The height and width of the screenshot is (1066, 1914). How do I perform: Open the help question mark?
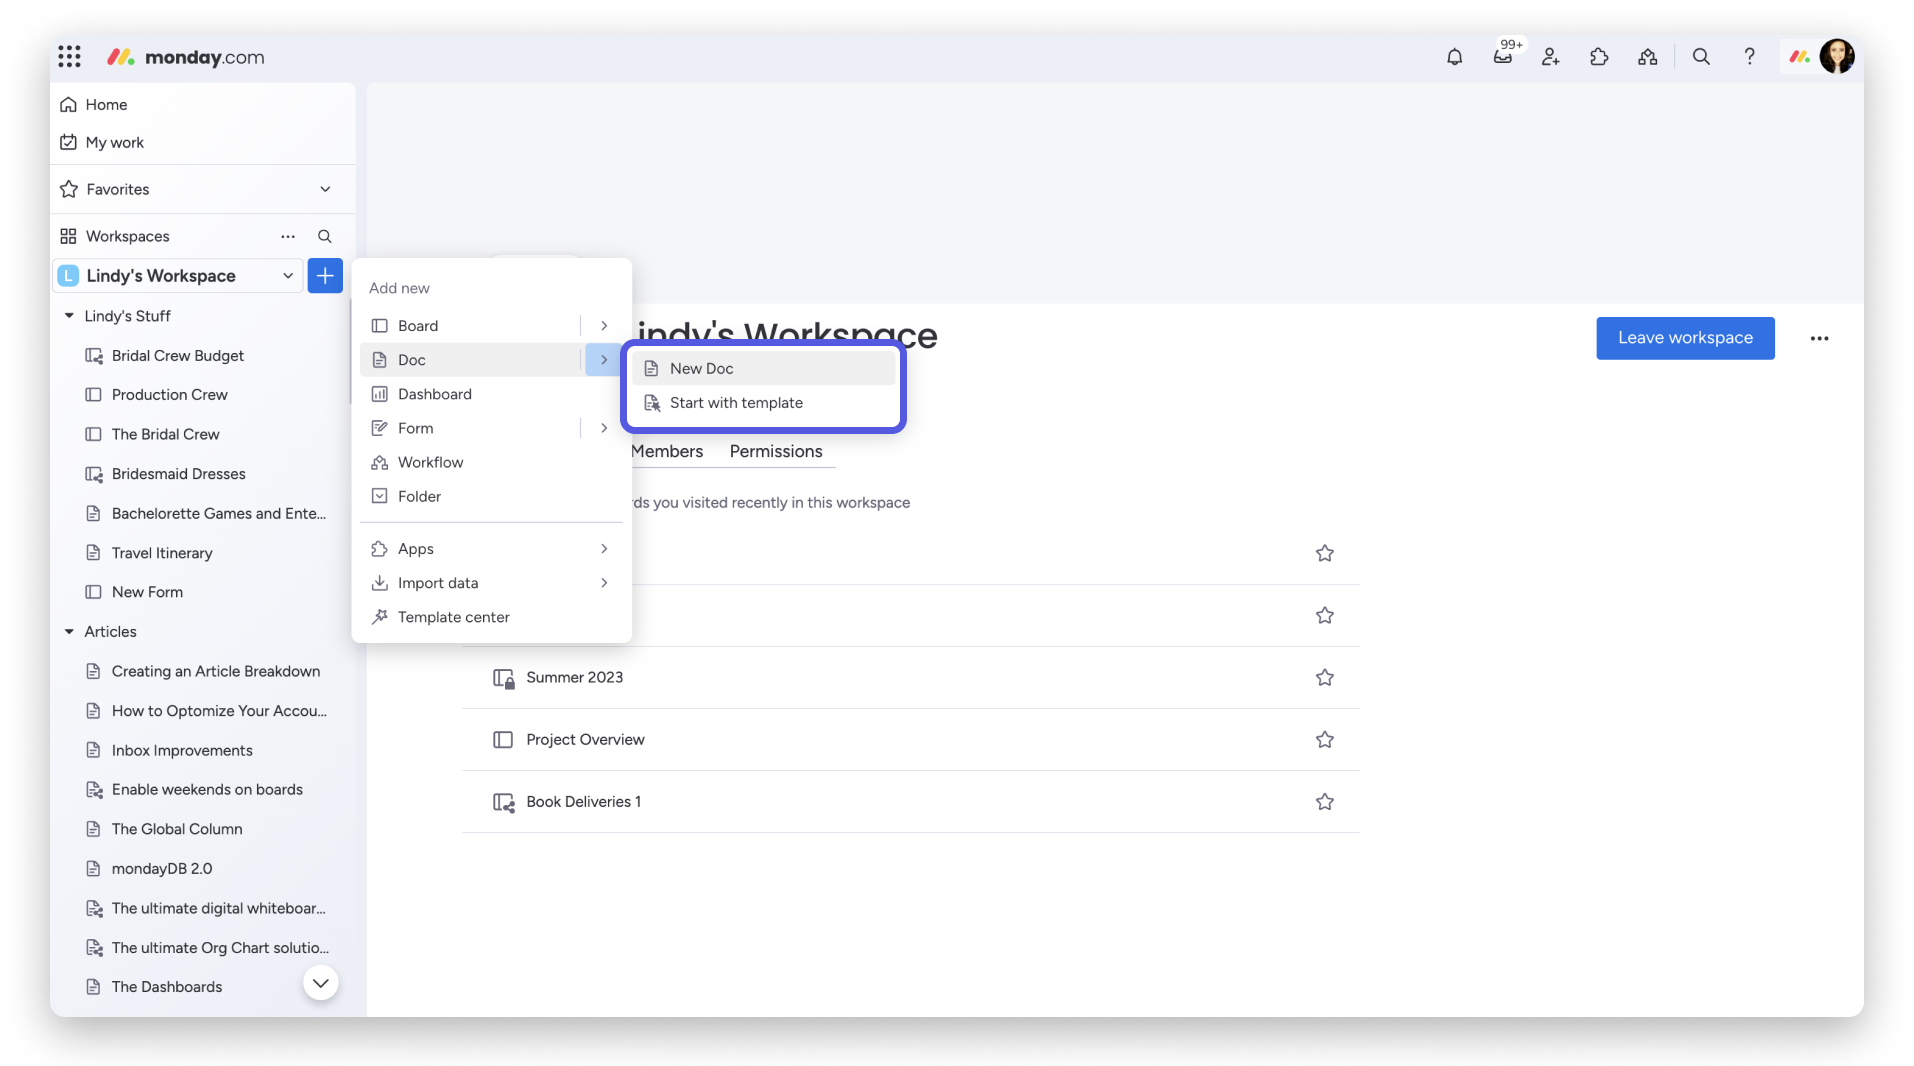[1749, 57]
